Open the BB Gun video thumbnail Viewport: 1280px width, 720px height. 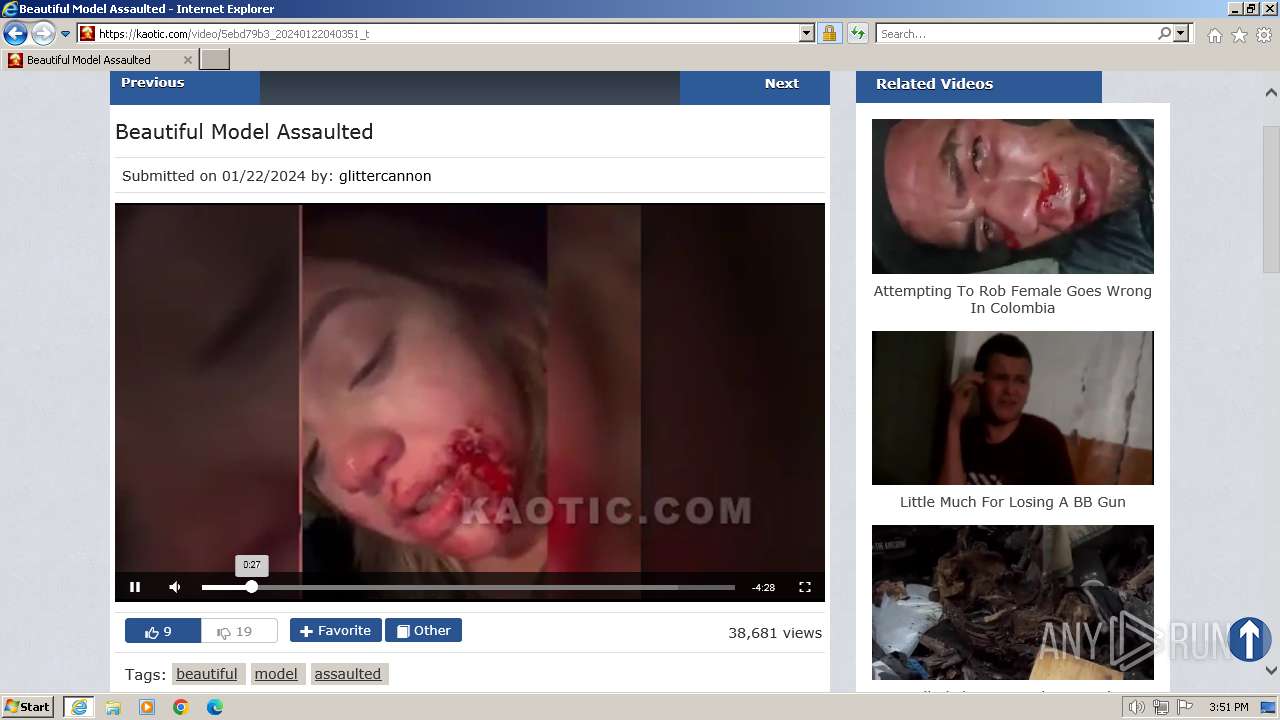1013,408
